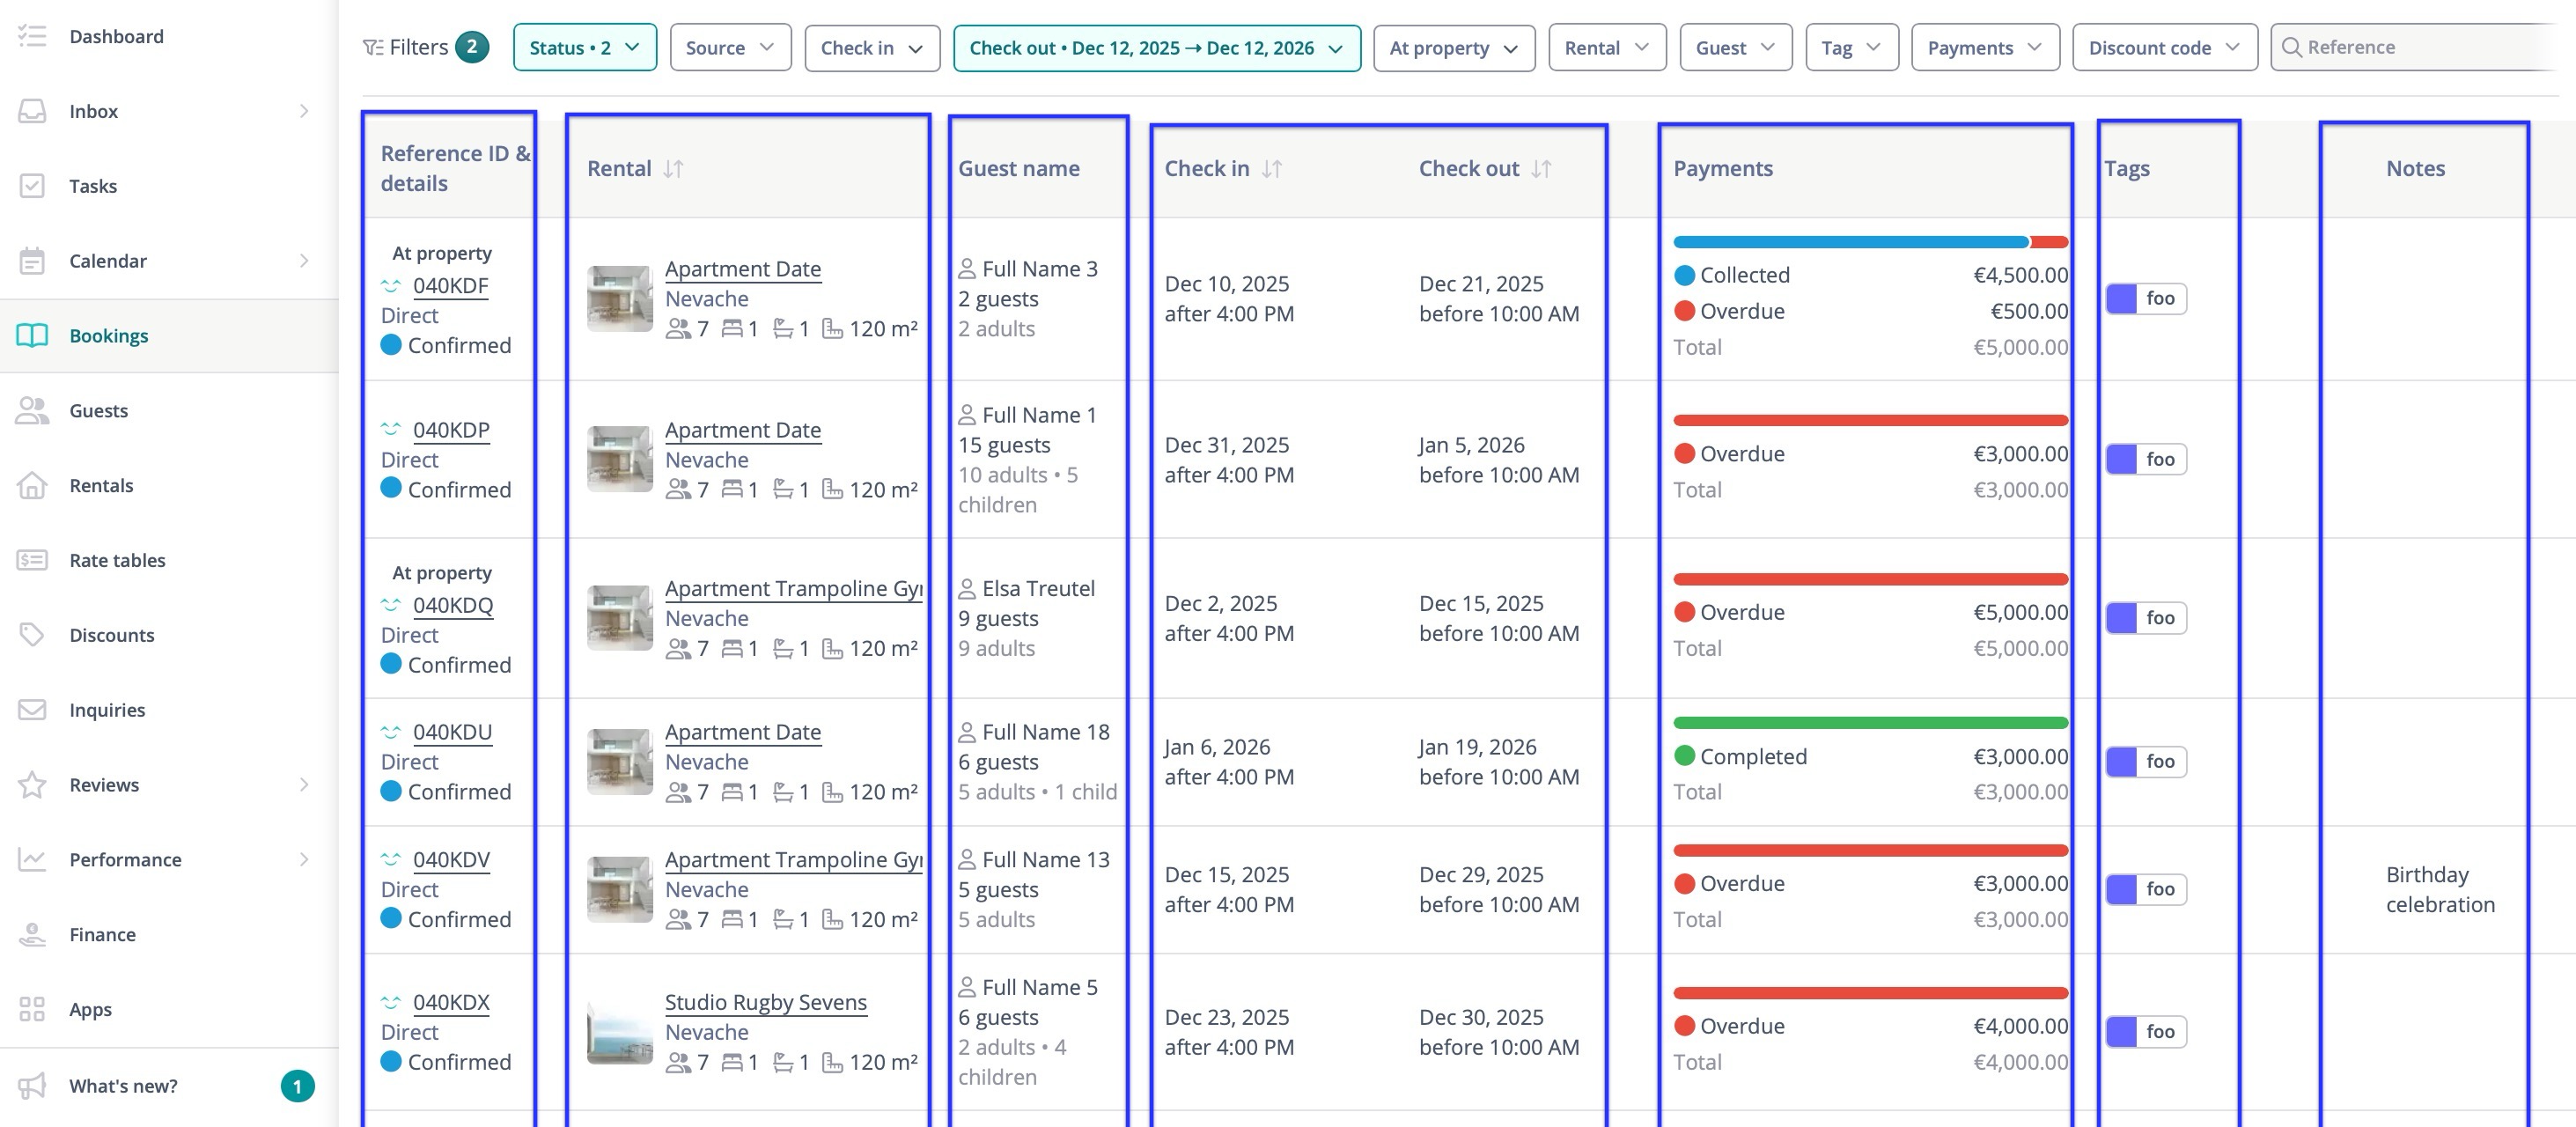Sort bookings by Rental column arrows

coord(673,169)
